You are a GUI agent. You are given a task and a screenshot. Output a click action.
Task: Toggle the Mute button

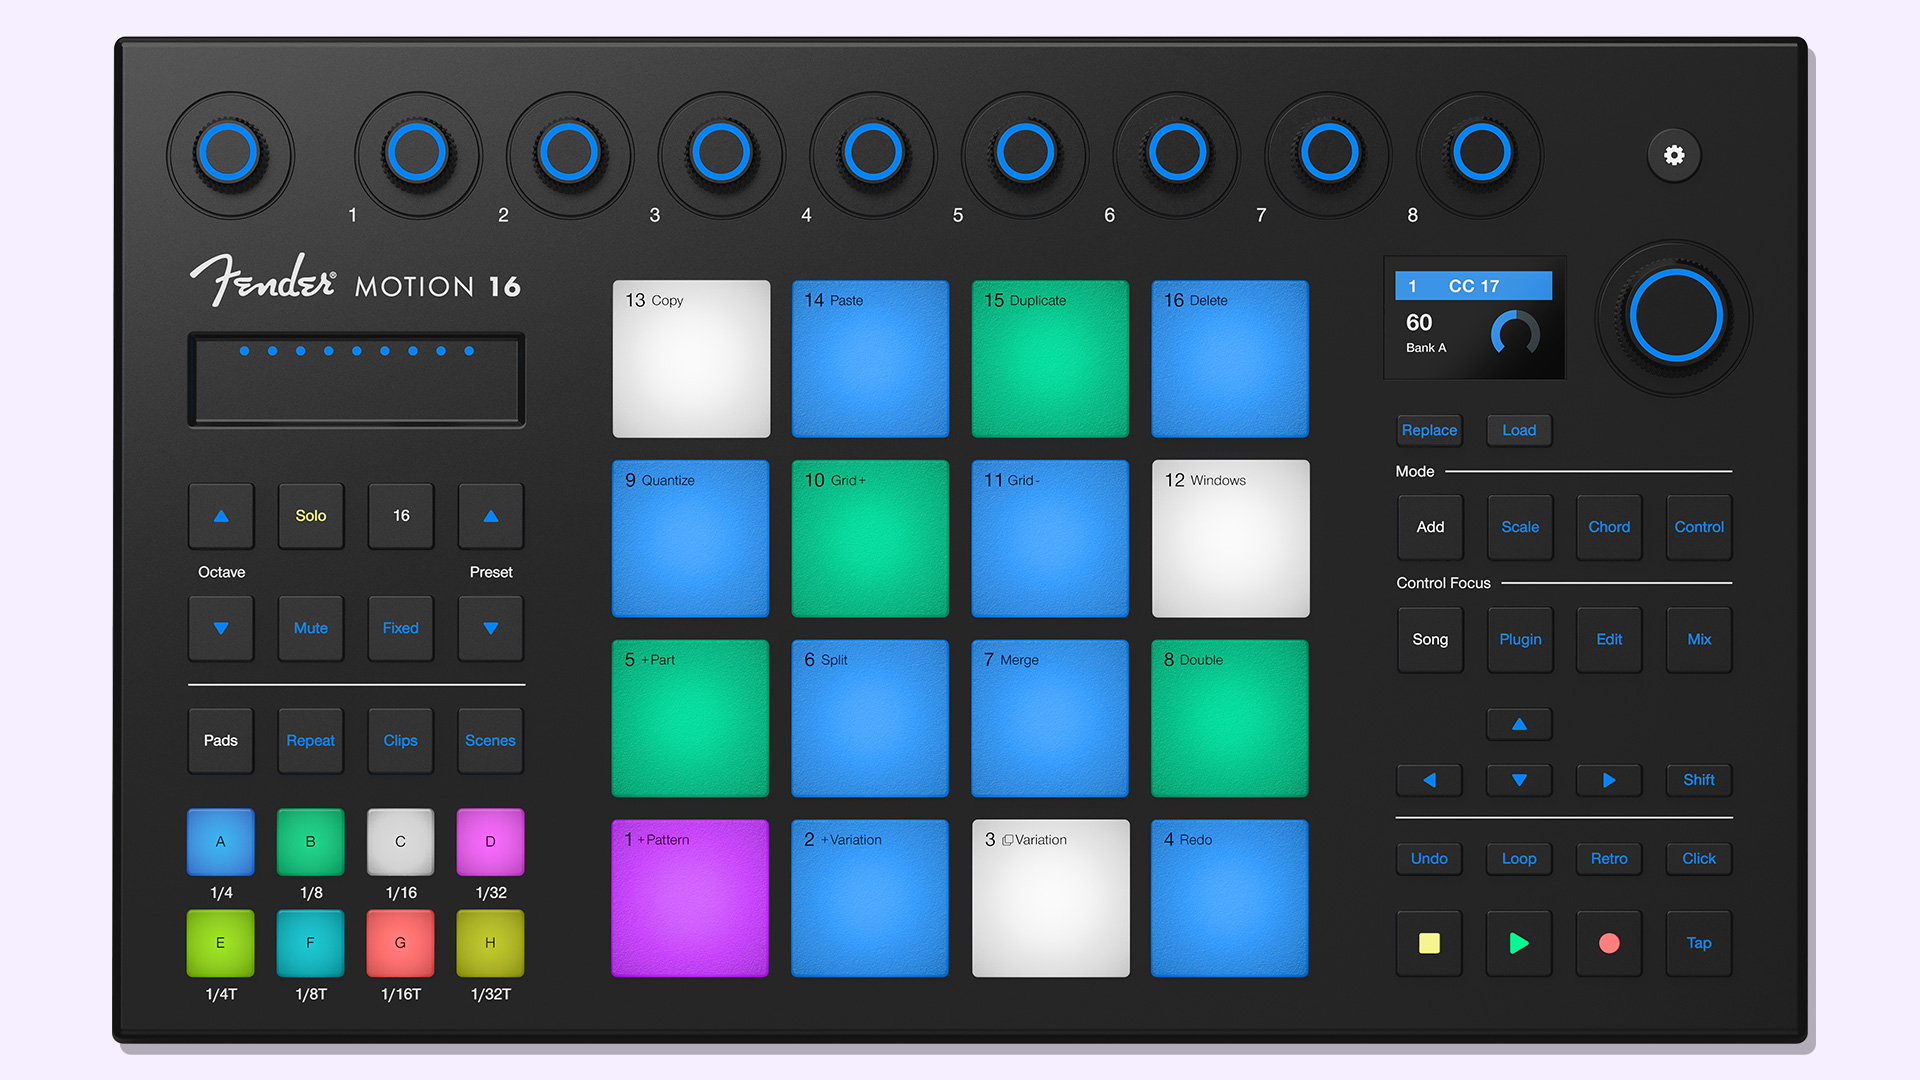click(311, 628)
